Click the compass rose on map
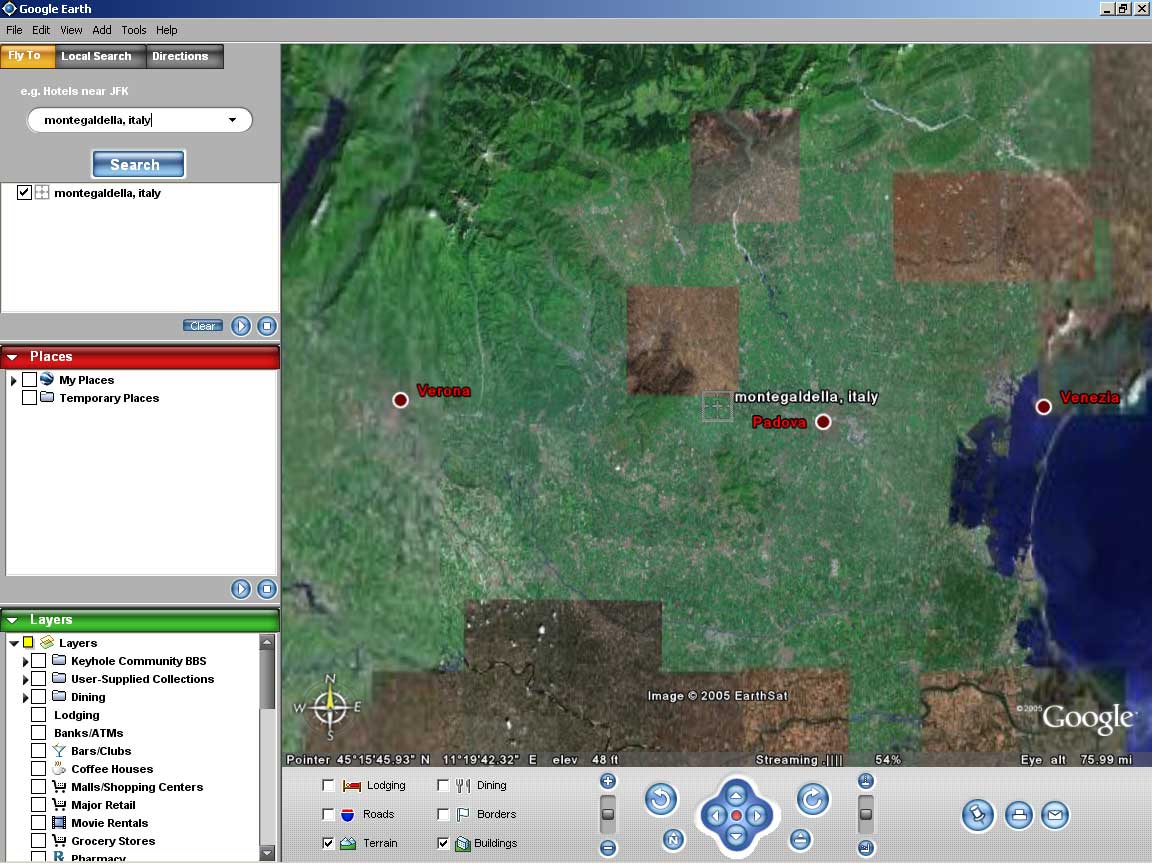The image size is (1152, 864). pos(329,706)
